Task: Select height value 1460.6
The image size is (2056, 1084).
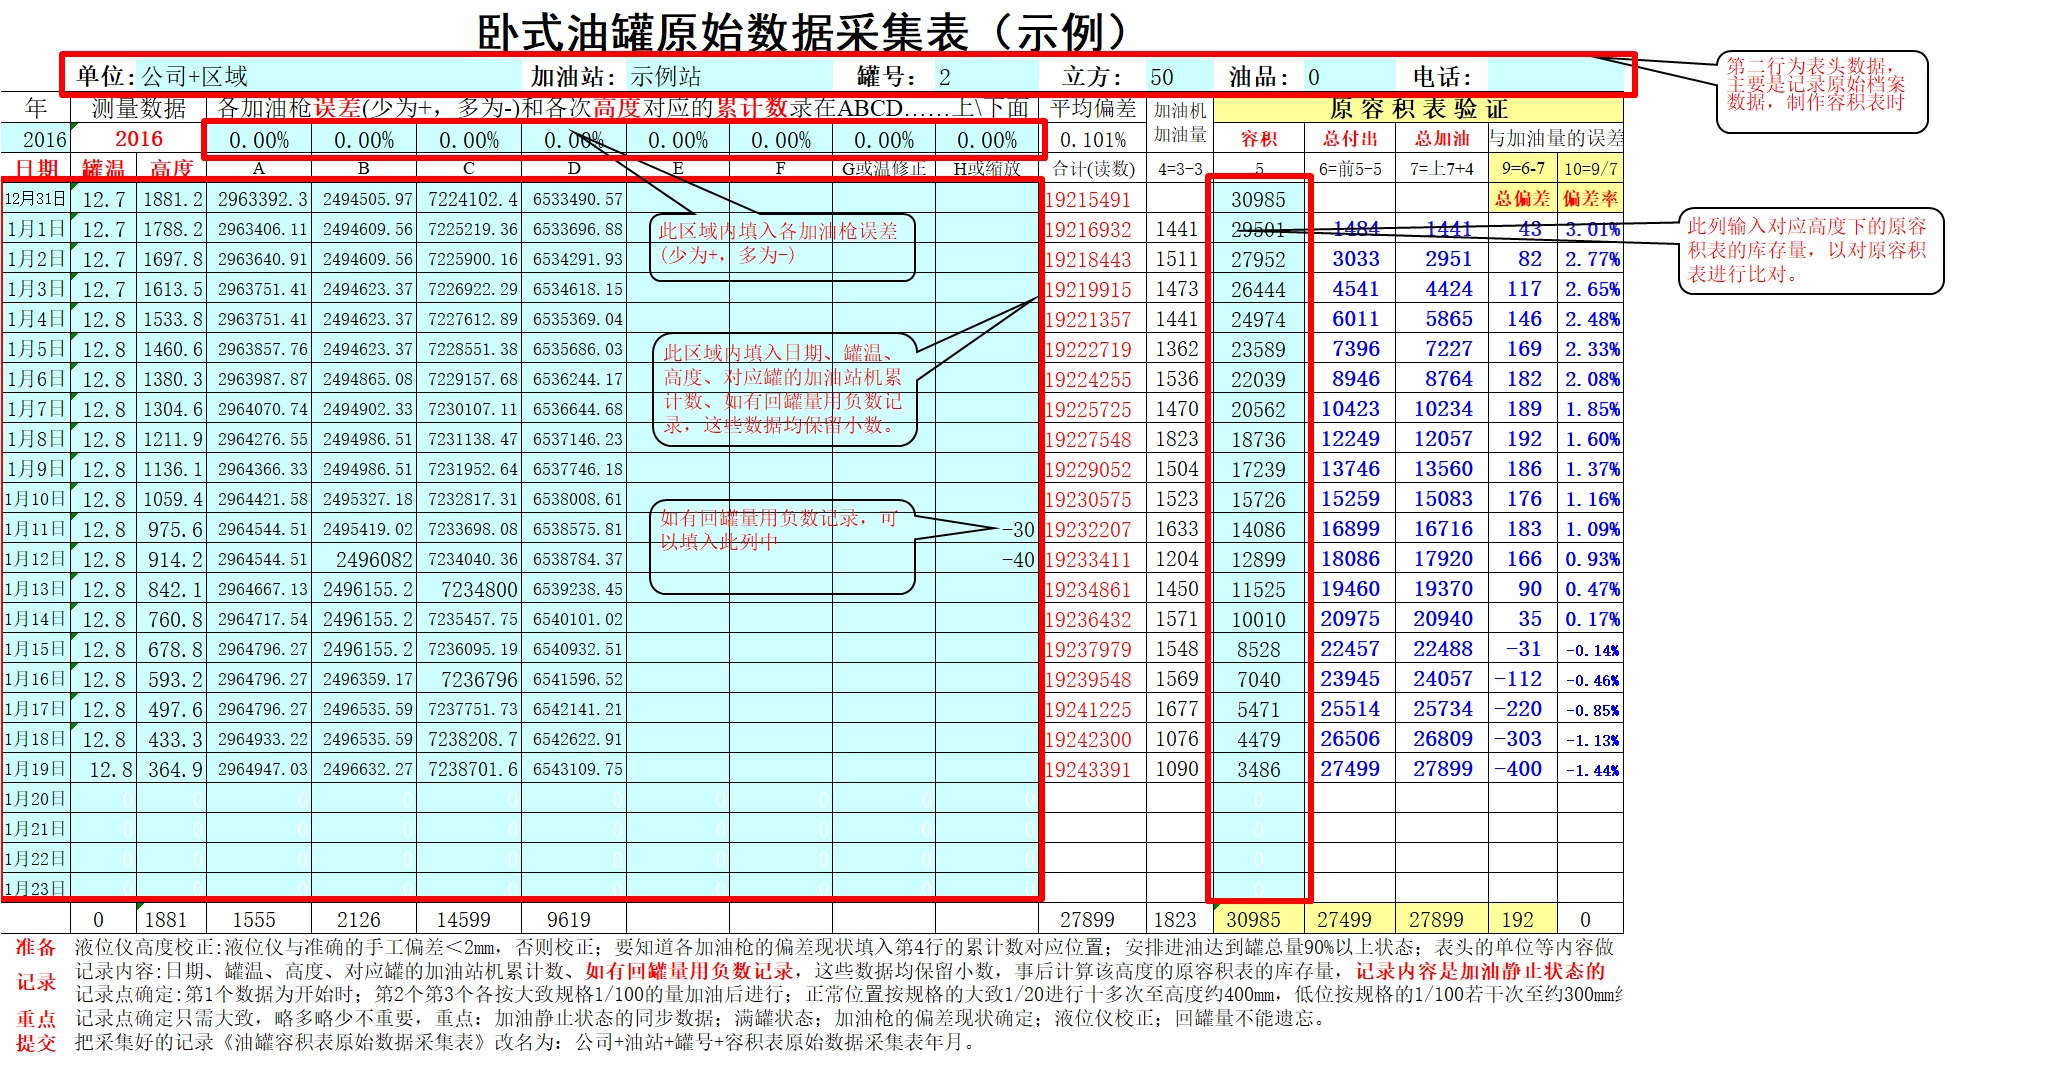Action: [x=171, y=349]
